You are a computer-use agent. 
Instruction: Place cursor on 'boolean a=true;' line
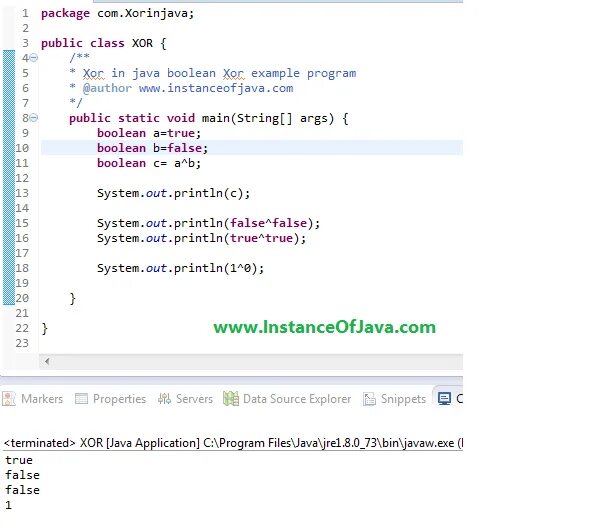149,133
